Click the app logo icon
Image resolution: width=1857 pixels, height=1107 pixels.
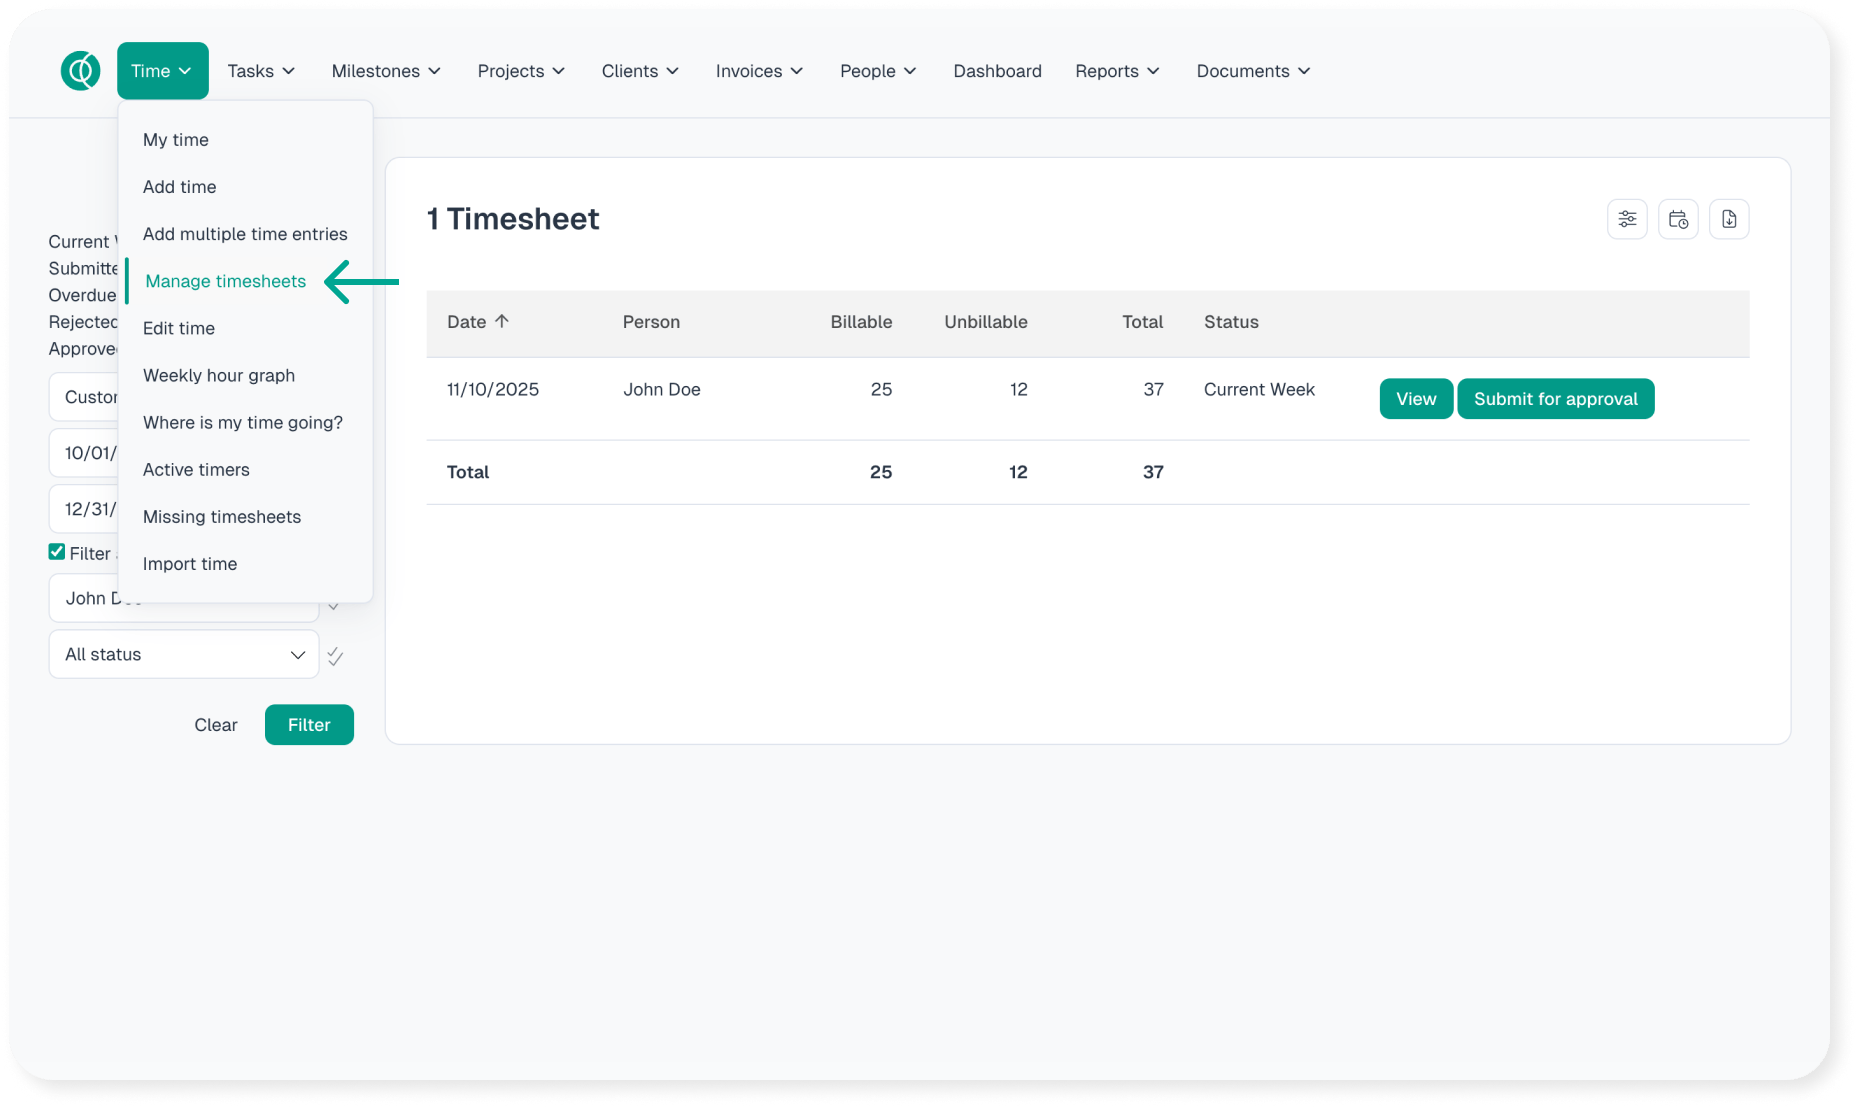click(80, 71)
